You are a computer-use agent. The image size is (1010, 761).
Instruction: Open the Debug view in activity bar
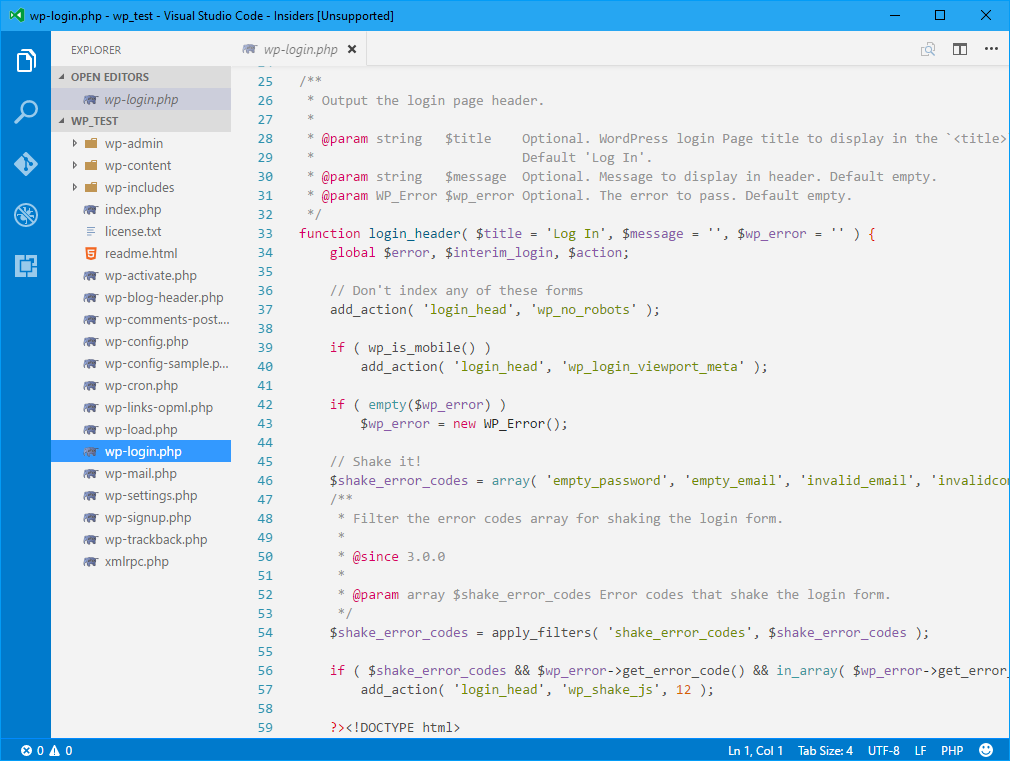(26, 215)
